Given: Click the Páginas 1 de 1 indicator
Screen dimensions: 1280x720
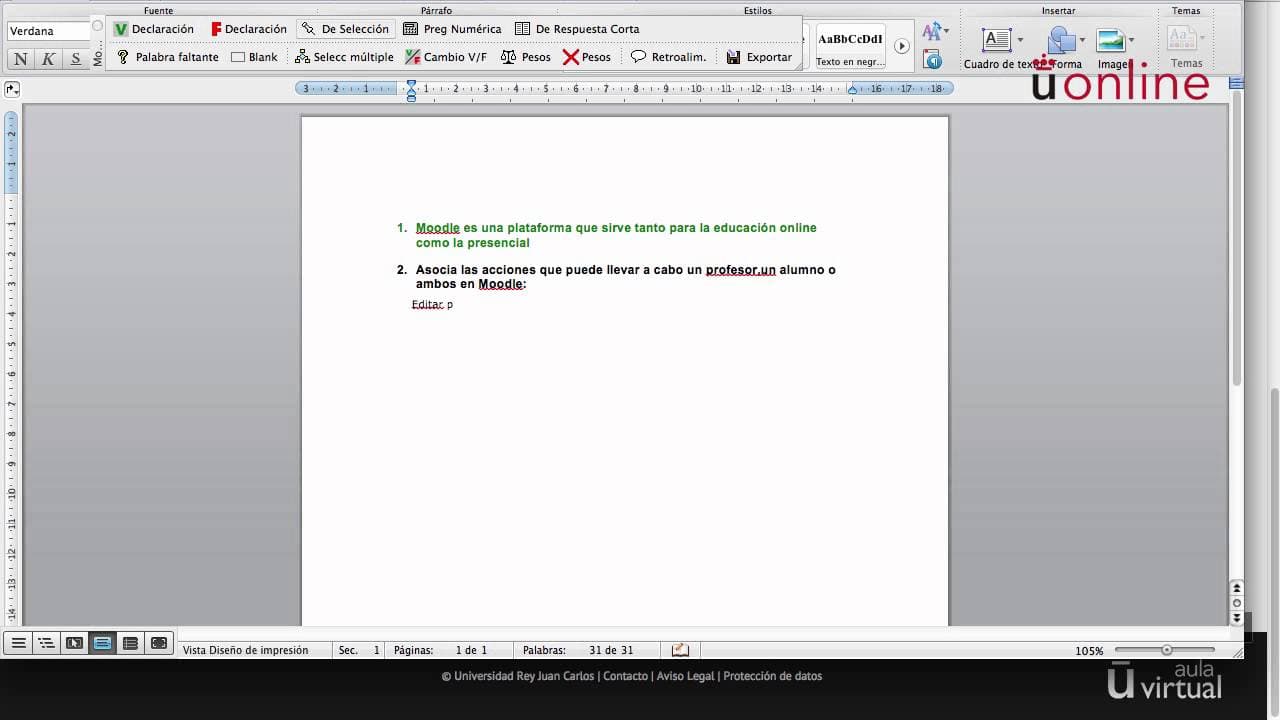Looking at the screenshot, I should (440, 650).
